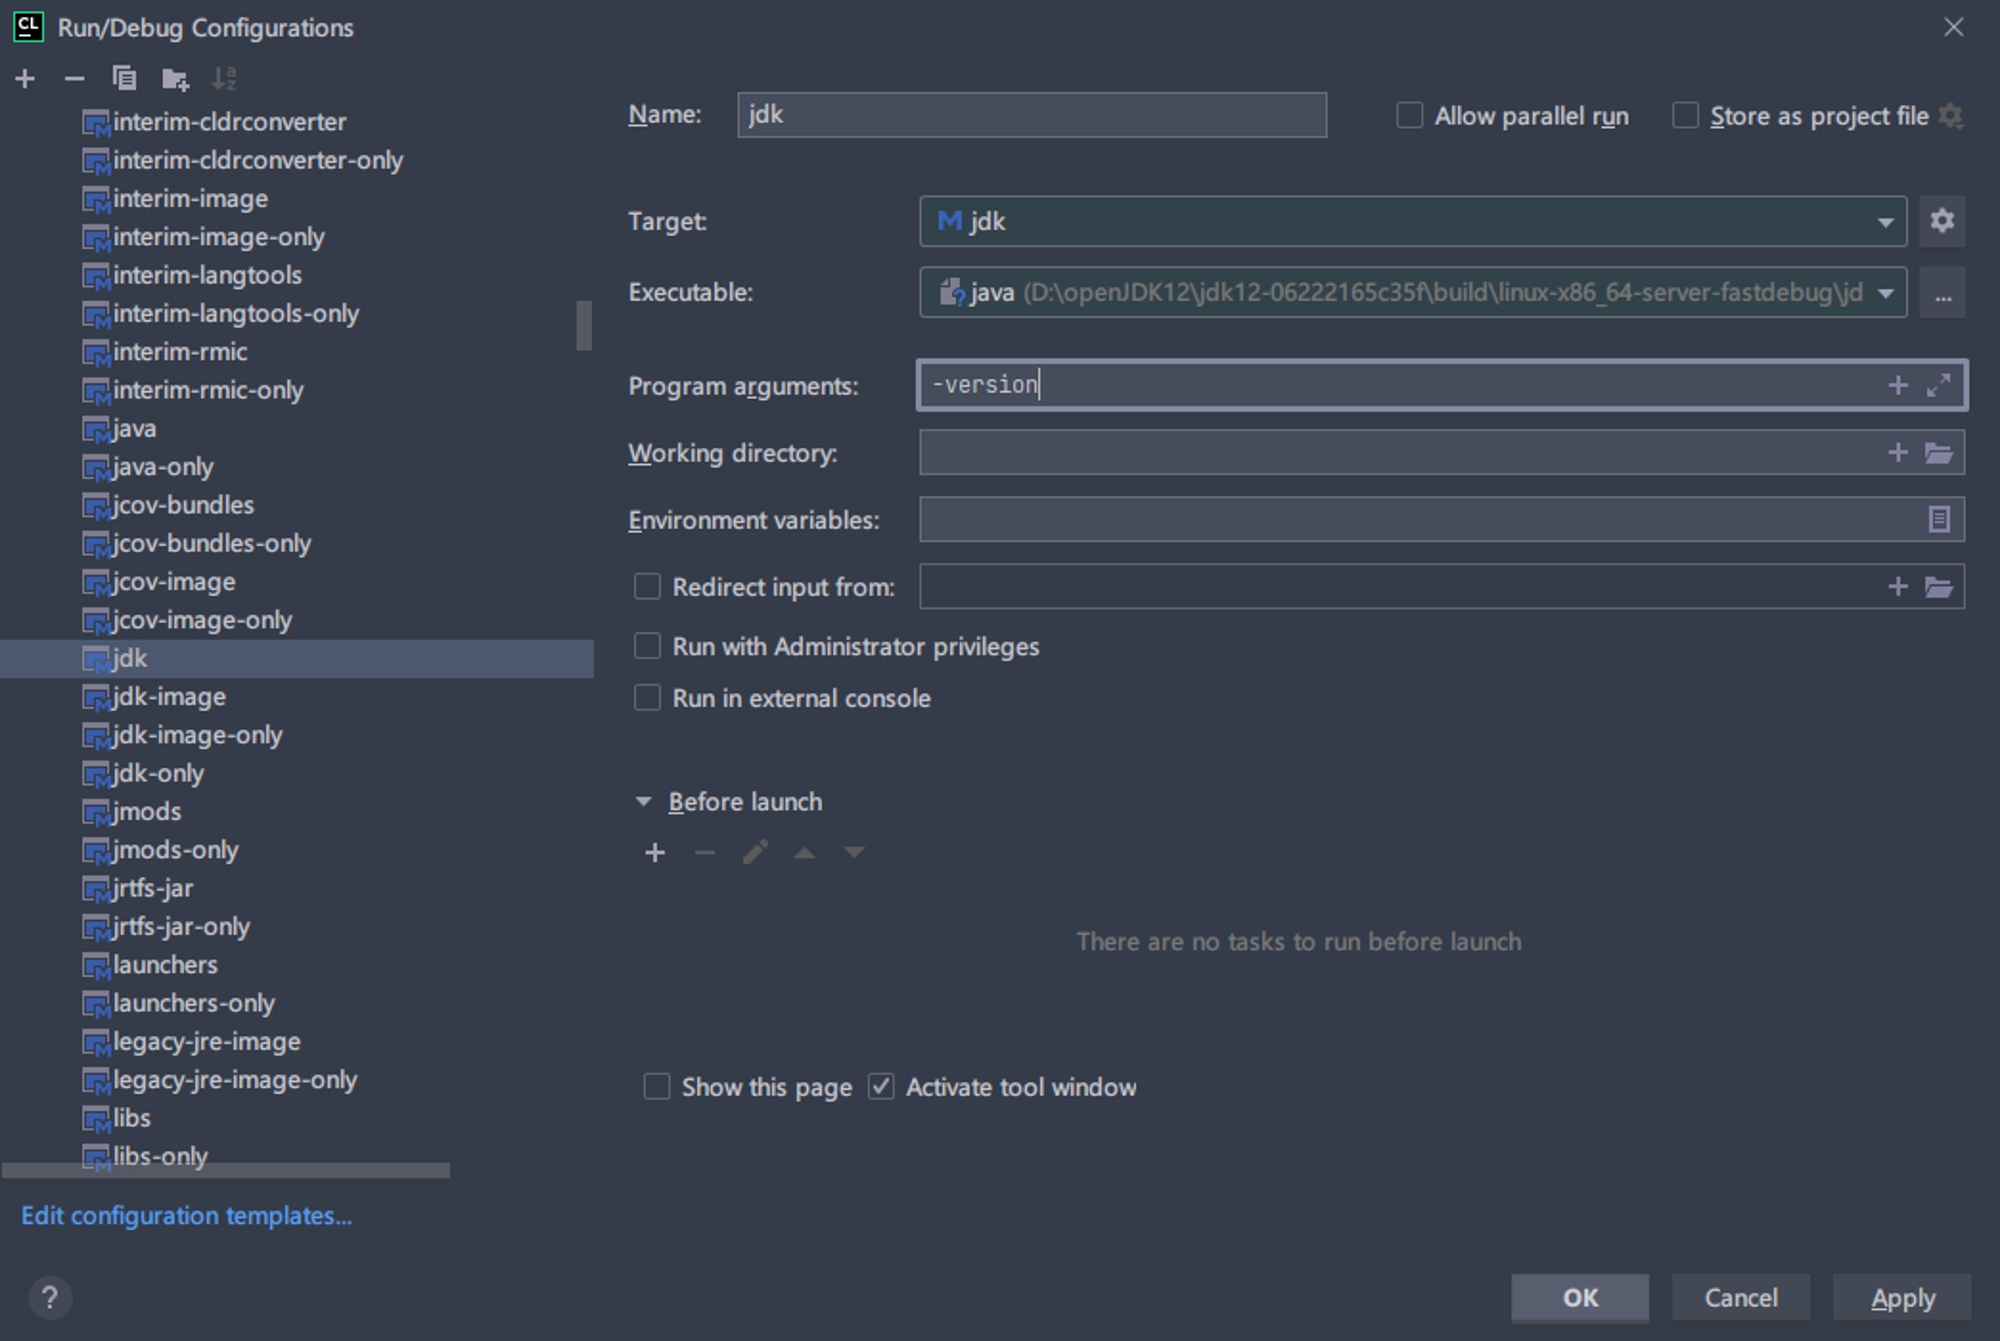
Task: Copy the selected configuration
Action: pos(124,78)
